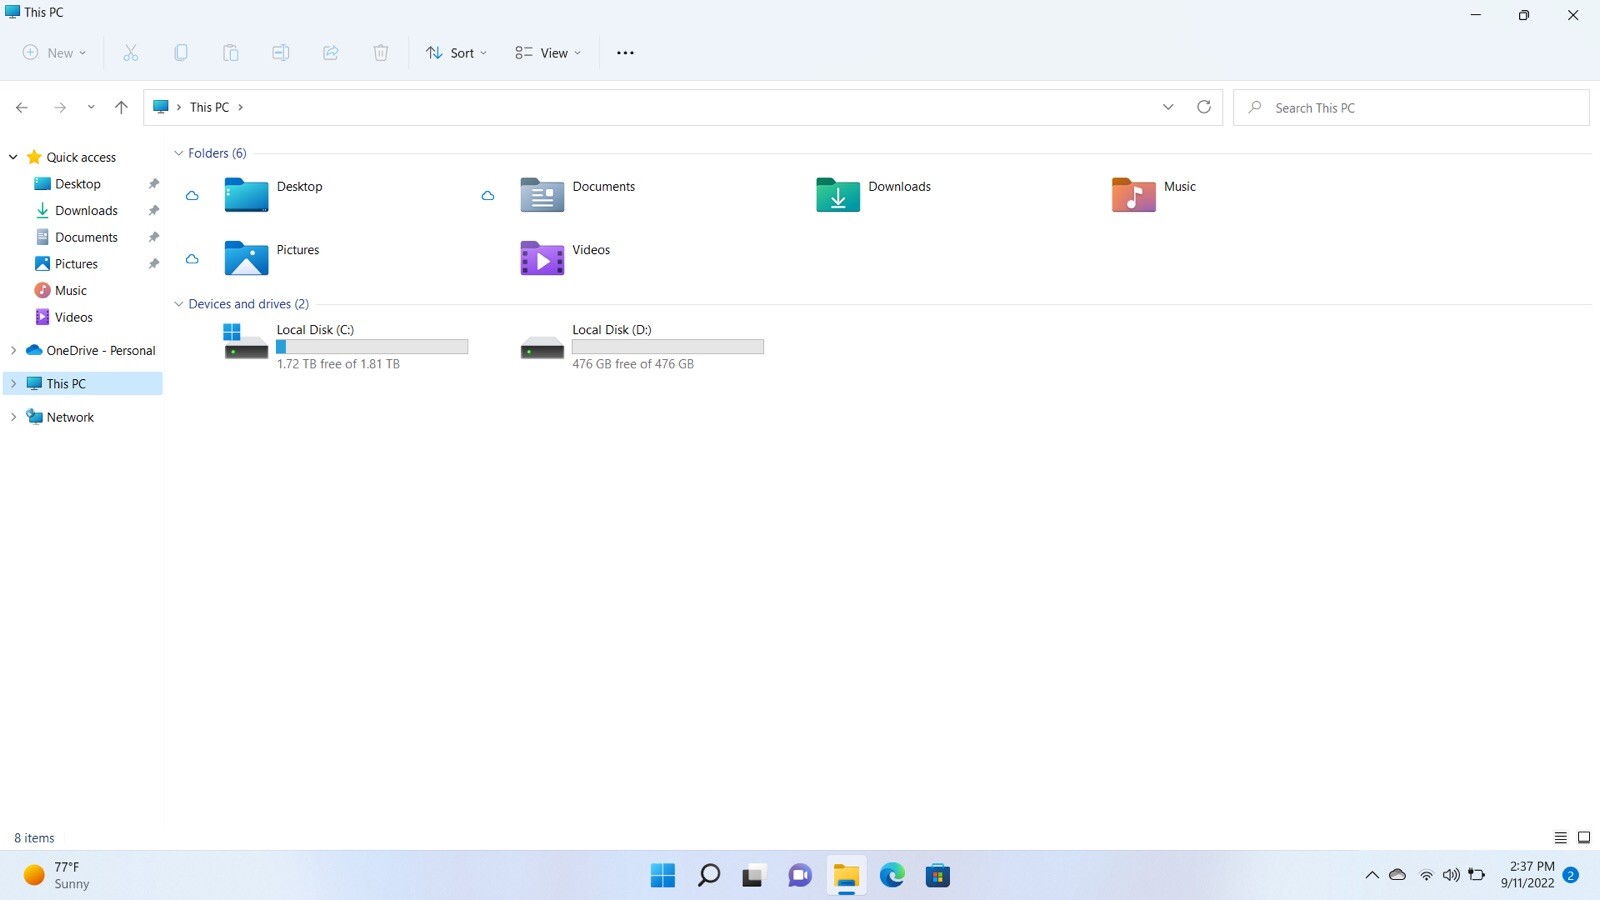Select the Music folder icon in Folders
The width and height of the screenshot is (1600, 900).
click(1134, 195)
